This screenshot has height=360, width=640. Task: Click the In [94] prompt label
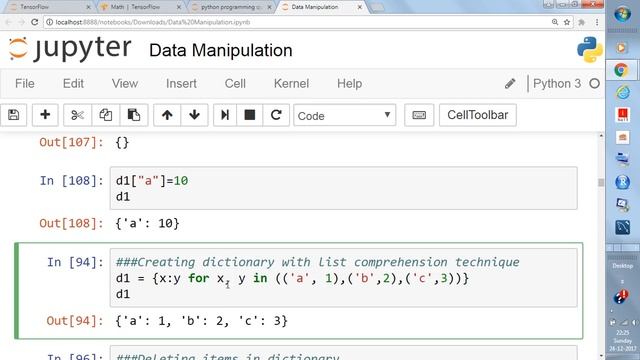[x=75, y=262]
